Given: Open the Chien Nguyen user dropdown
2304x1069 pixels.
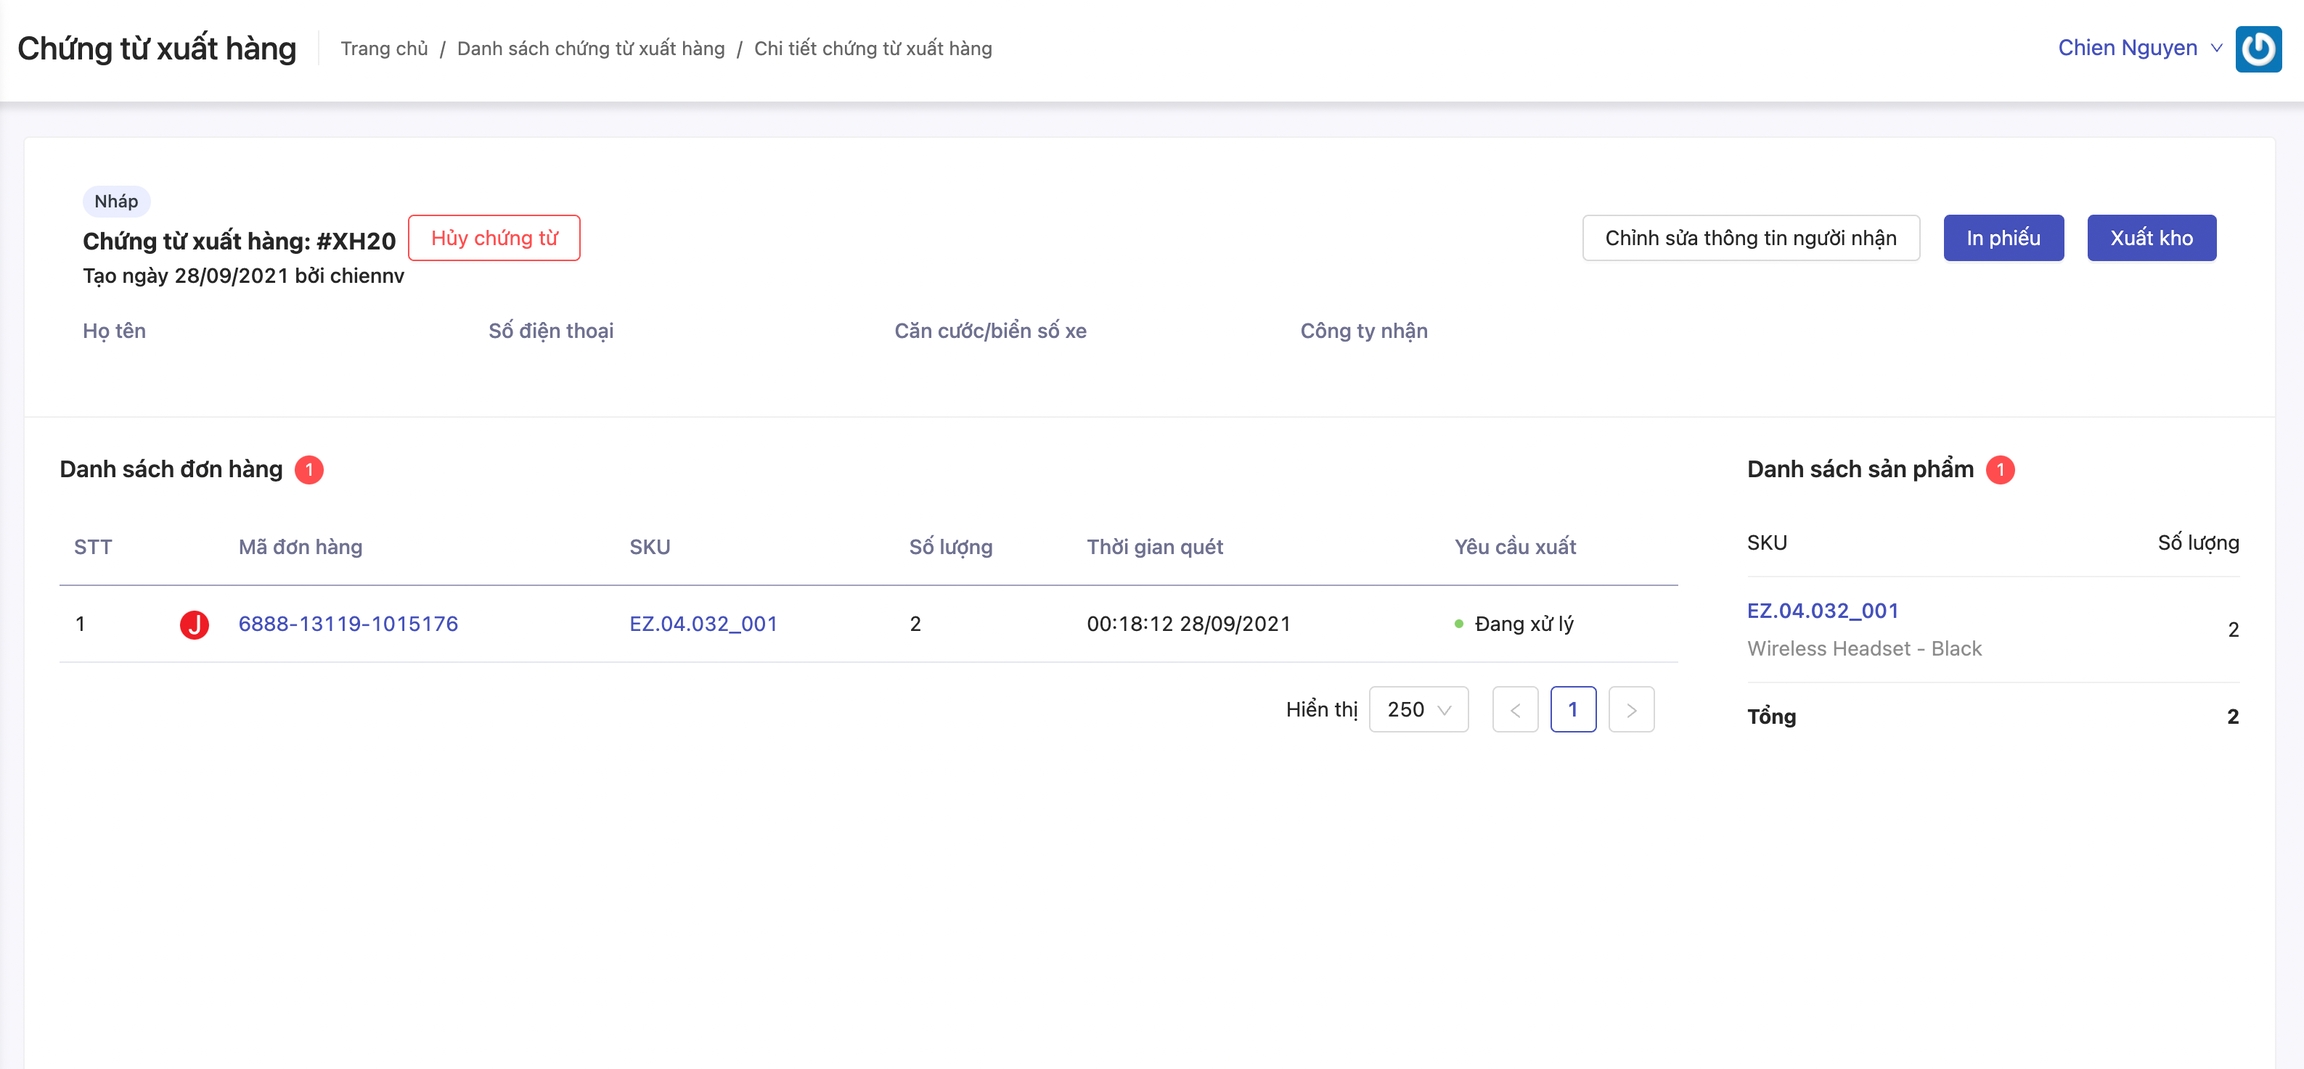Looking at the screenshot, I should point(2138,48).
